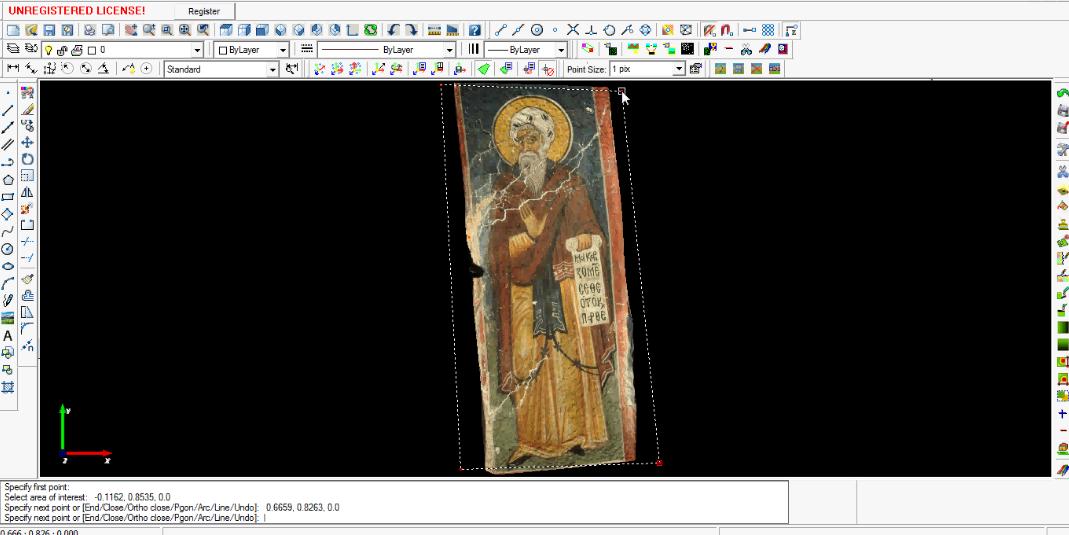Select the Line tool in left toolbar

(x=8, y=110)
